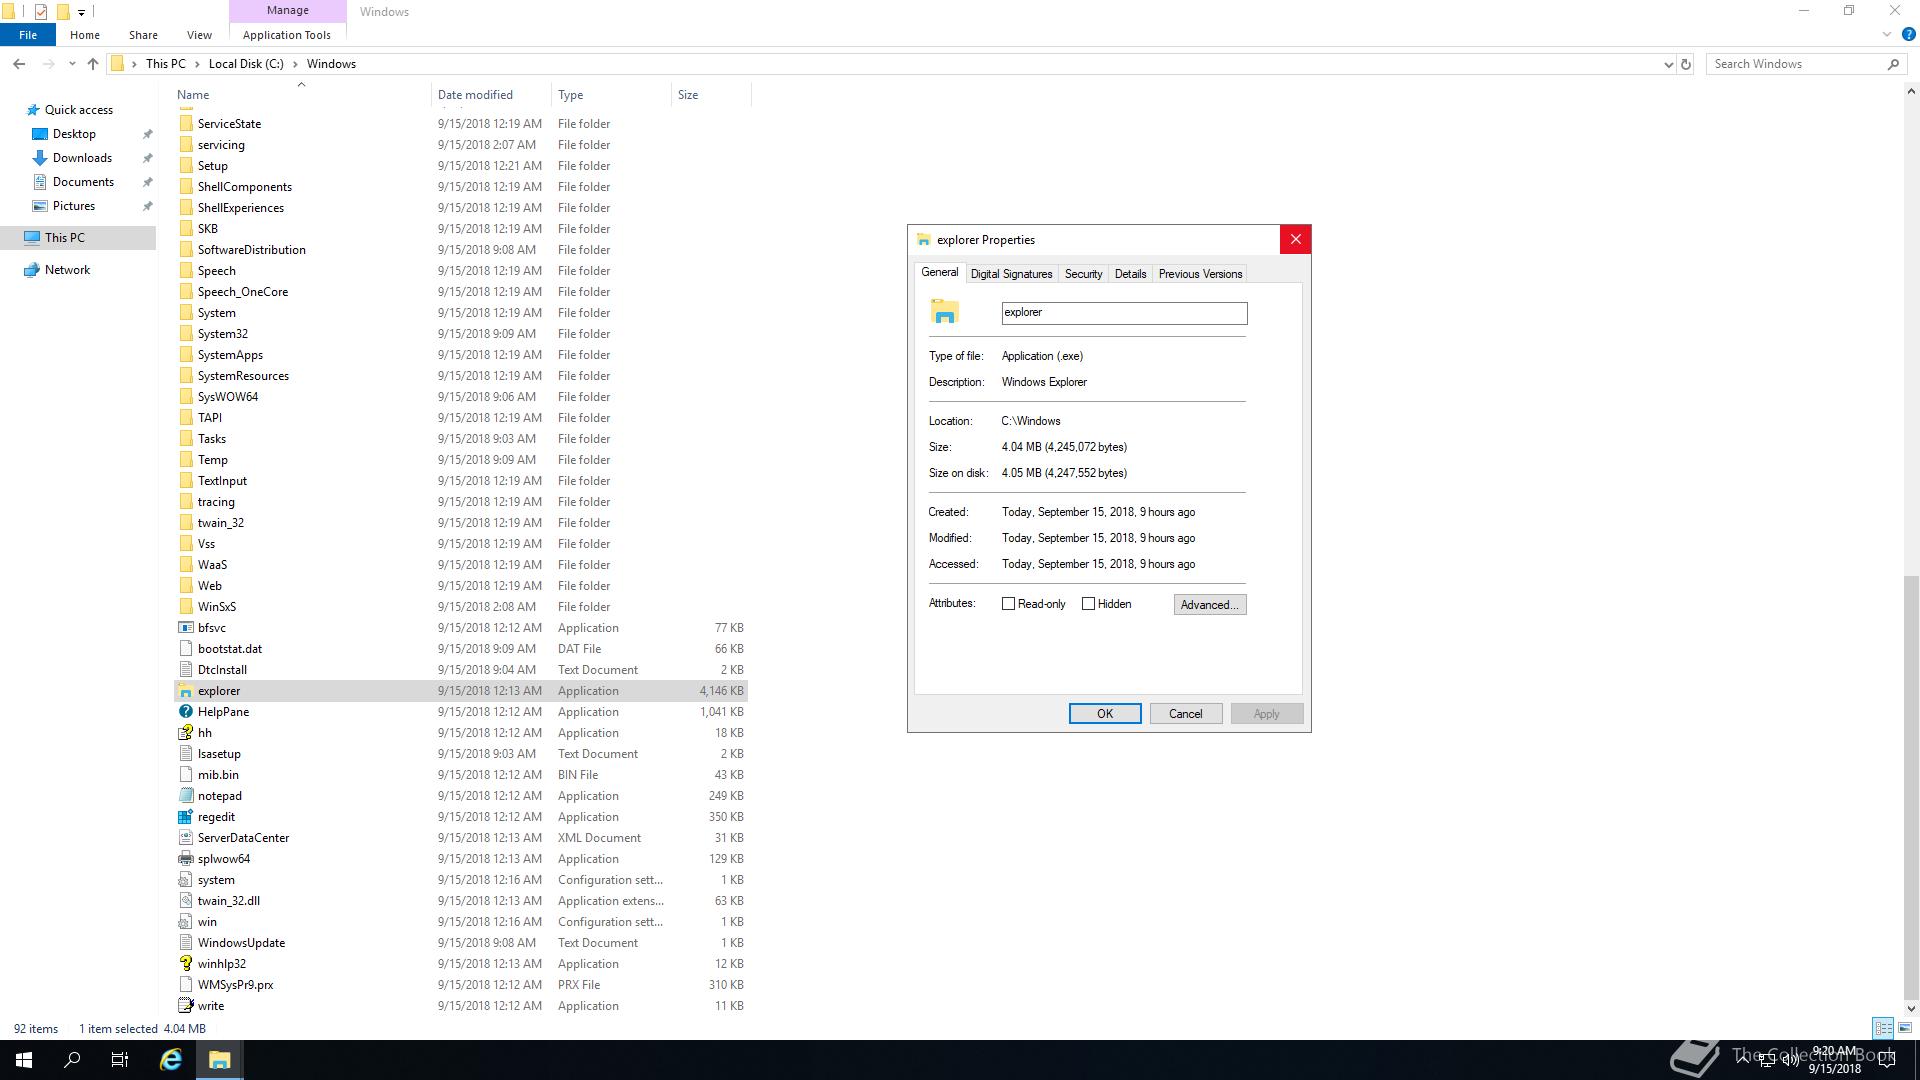Click the regedit file icon

click(x=185, y=817)
